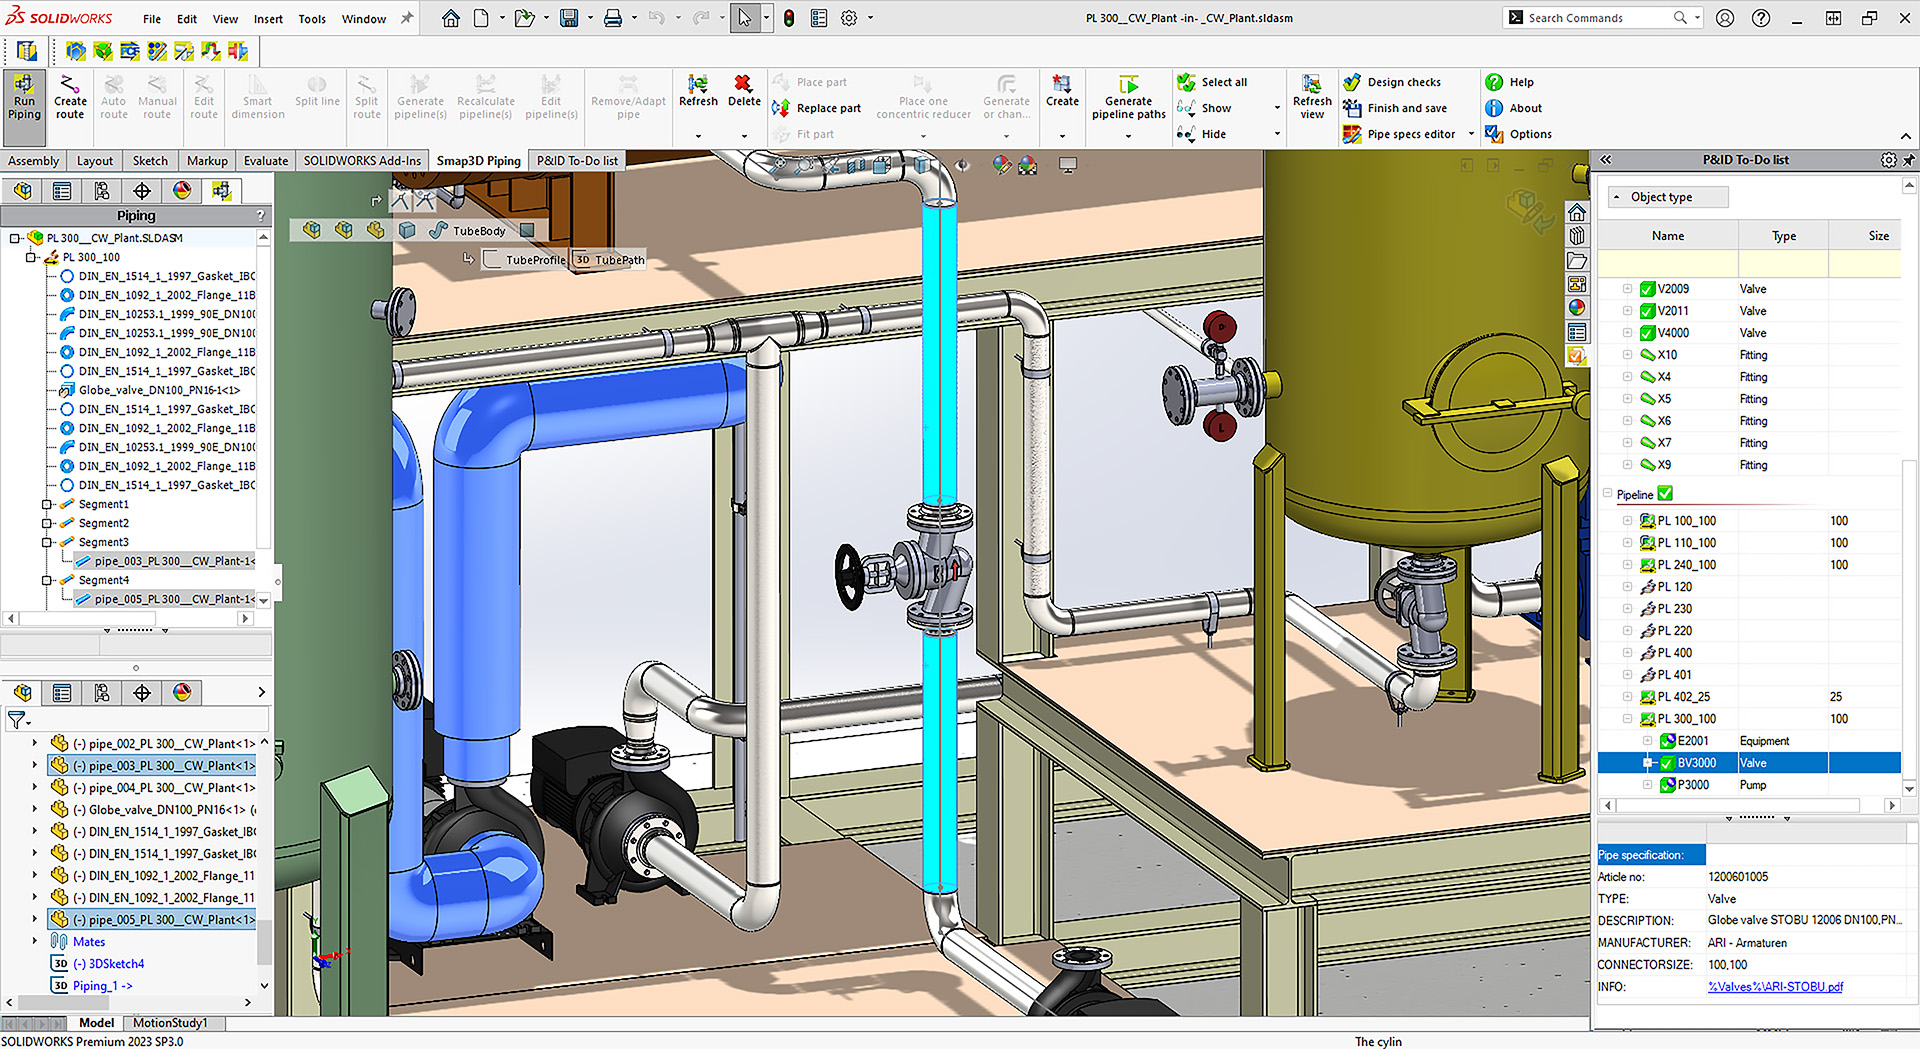Select the pipe_003_PL 300__CW_Plant row in Segment3
Screen dimensions: 1920x1049
pos(166,561)
